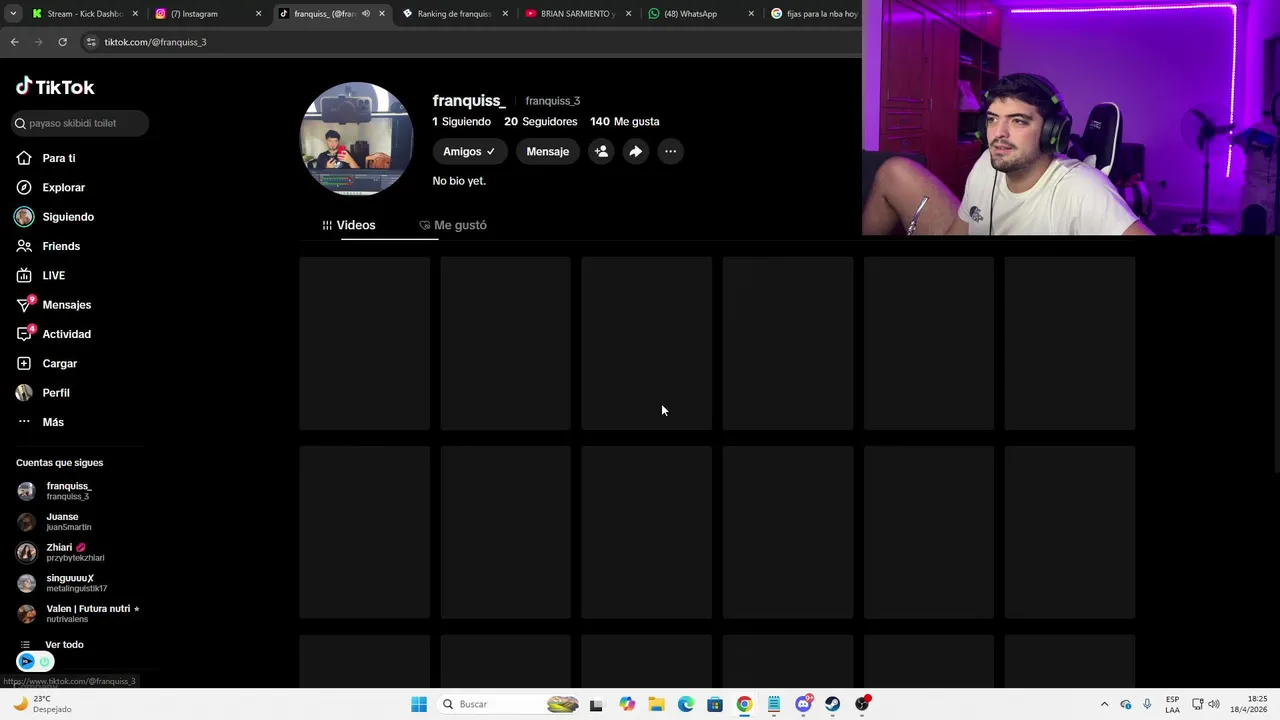Expand Ver todo followed accounts
The width and height of the screenshot is (1280, 720).
[52, 645]
